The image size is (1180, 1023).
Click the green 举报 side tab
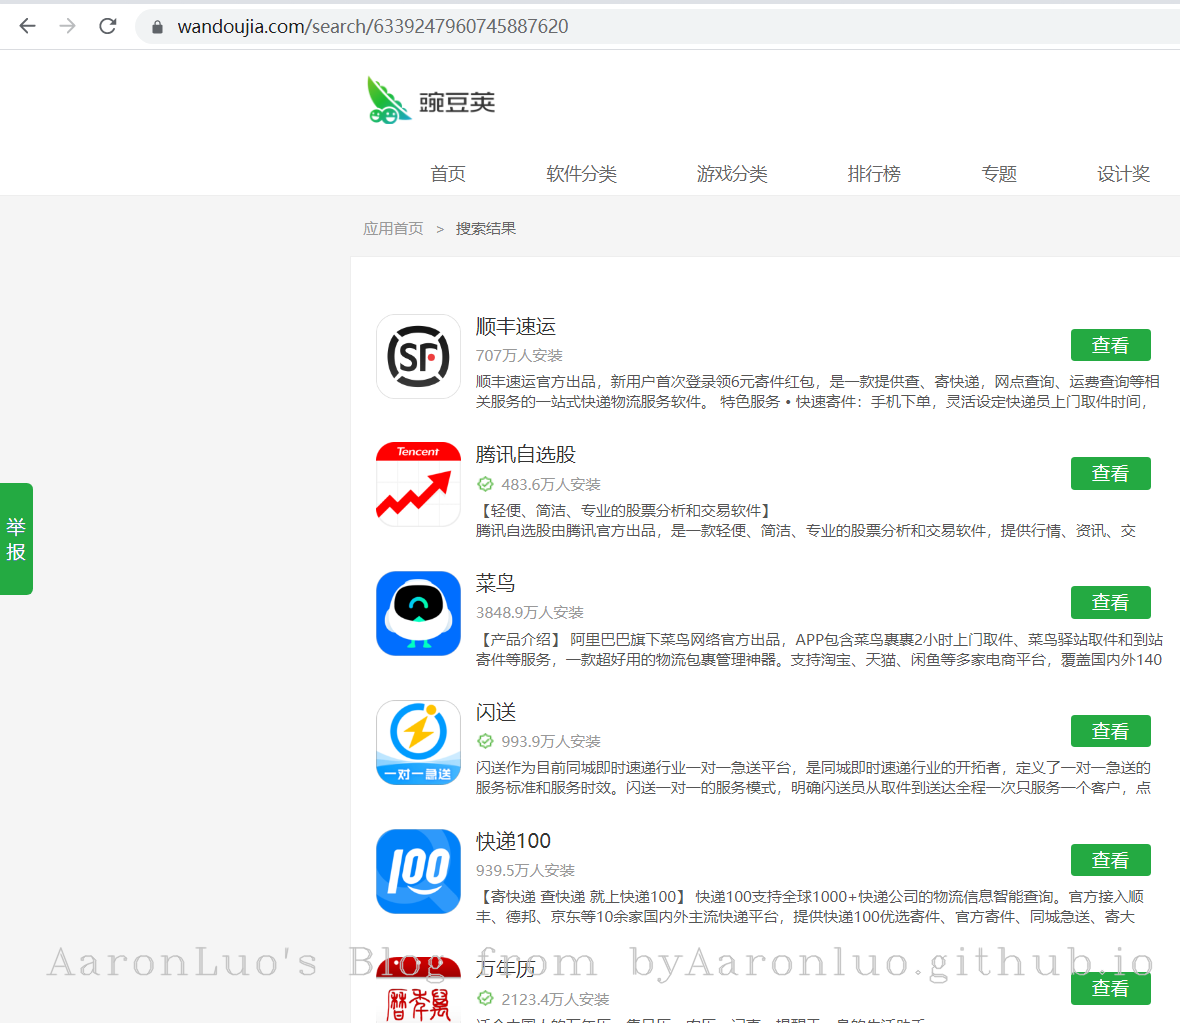[16, 539]
